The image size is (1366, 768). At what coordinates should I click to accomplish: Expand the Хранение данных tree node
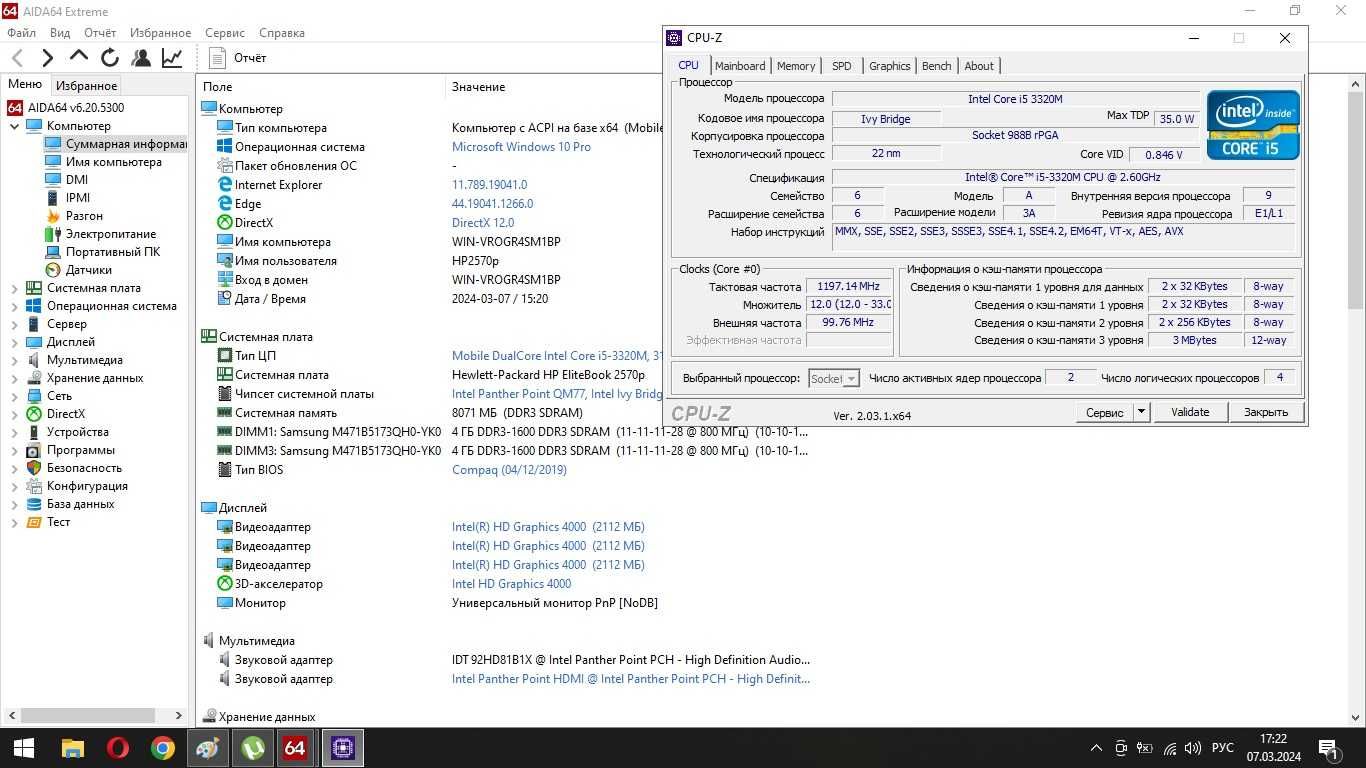tap(15, 378)
